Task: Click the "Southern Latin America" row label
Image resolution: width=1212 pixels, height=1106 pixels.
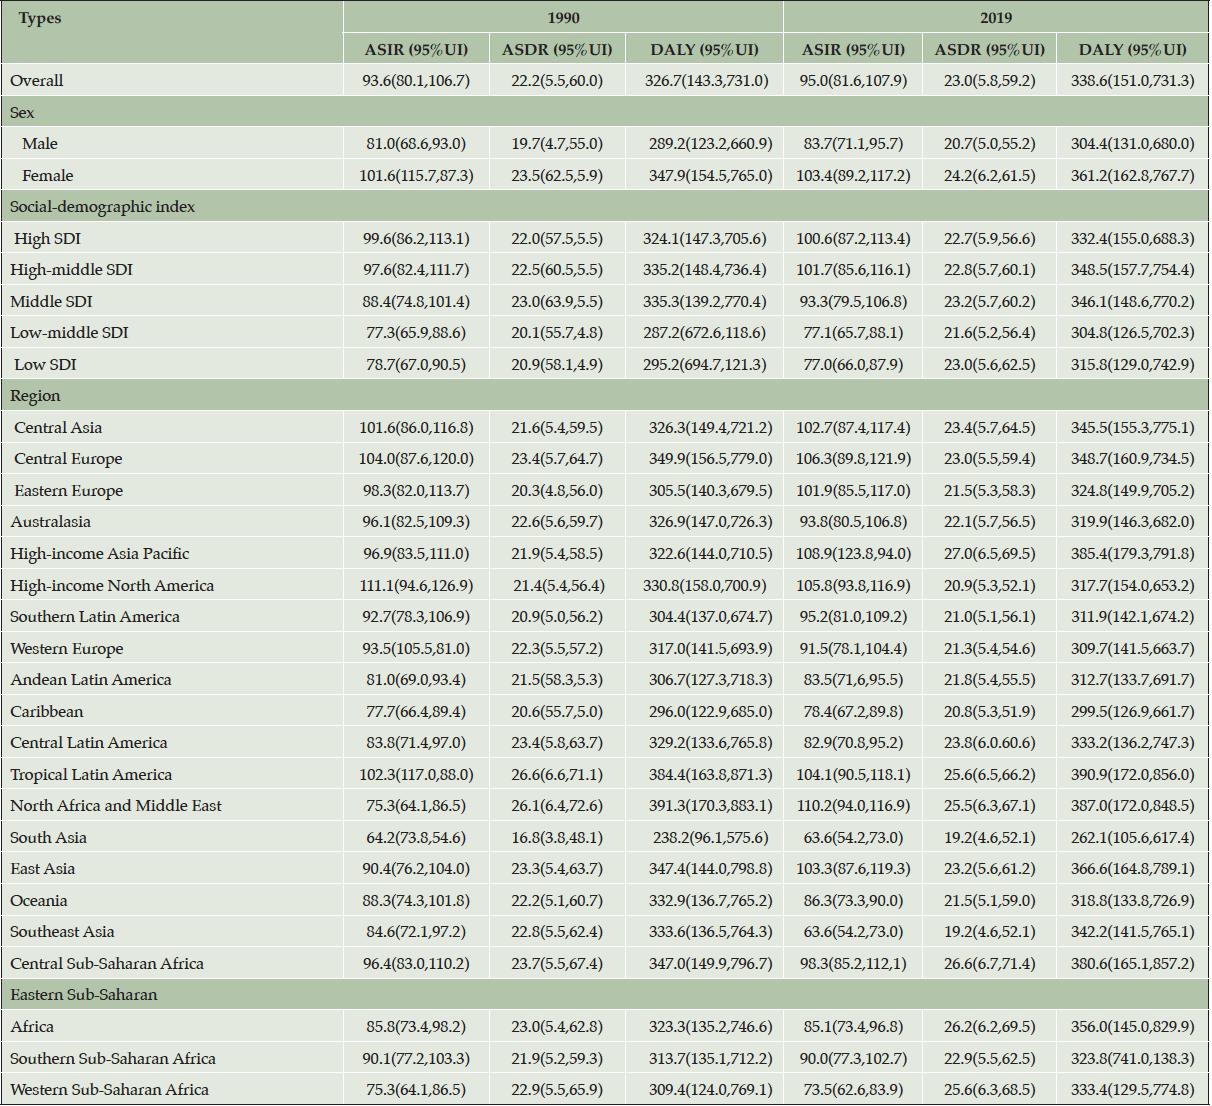Action: [x=95, y=617]
